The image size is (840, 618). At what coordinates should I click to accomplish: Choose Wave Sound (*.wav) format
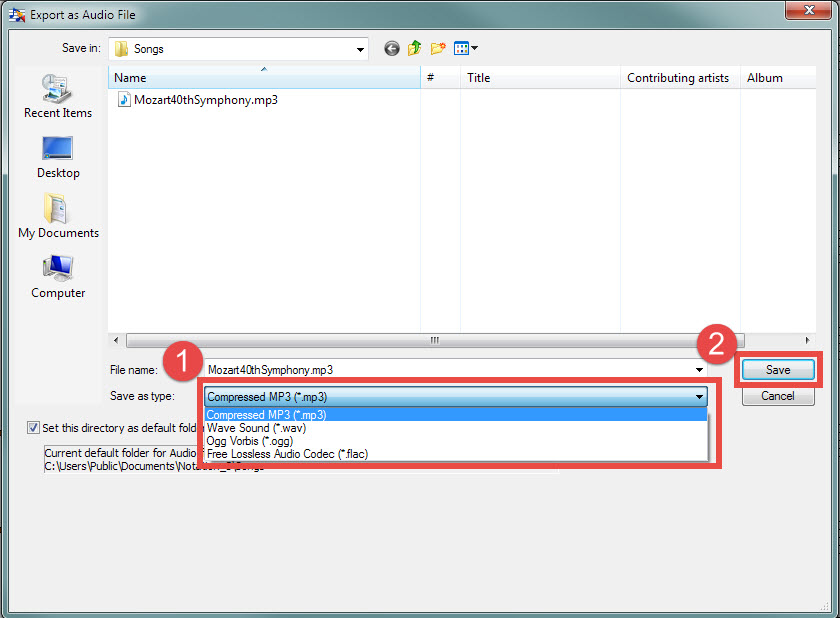tap(256, 428)
